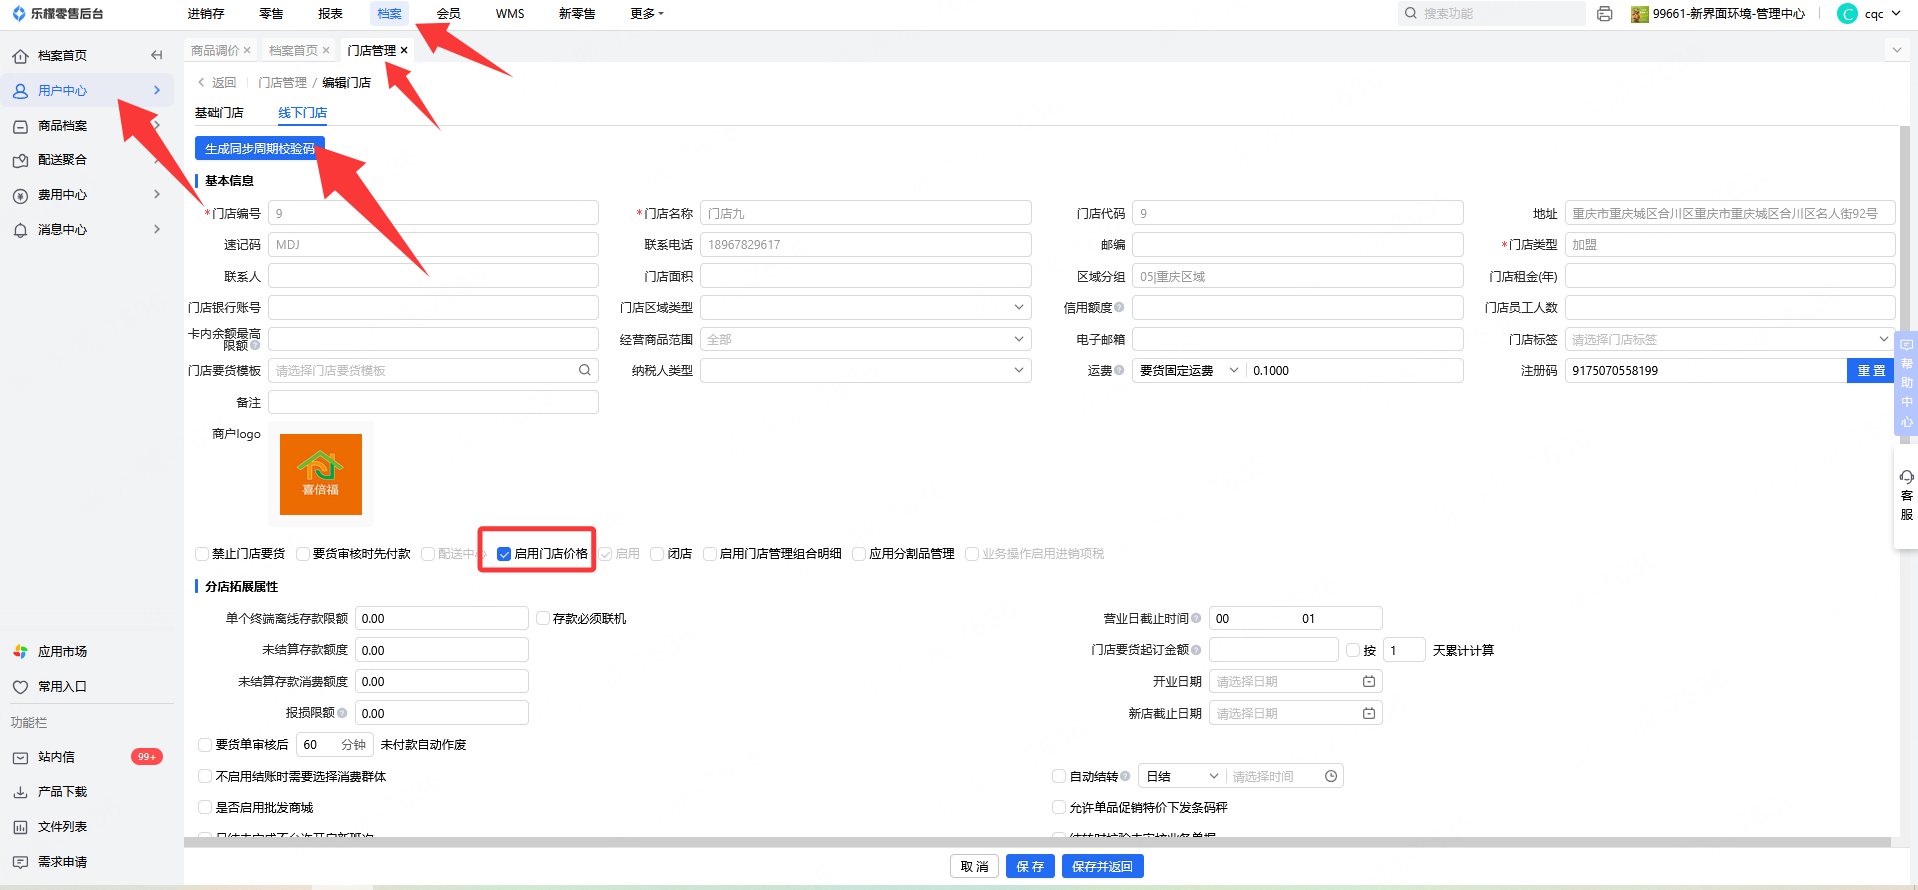The image size is (1918, 890).
Task: Click 保存 button
Action: (1030, 866)
